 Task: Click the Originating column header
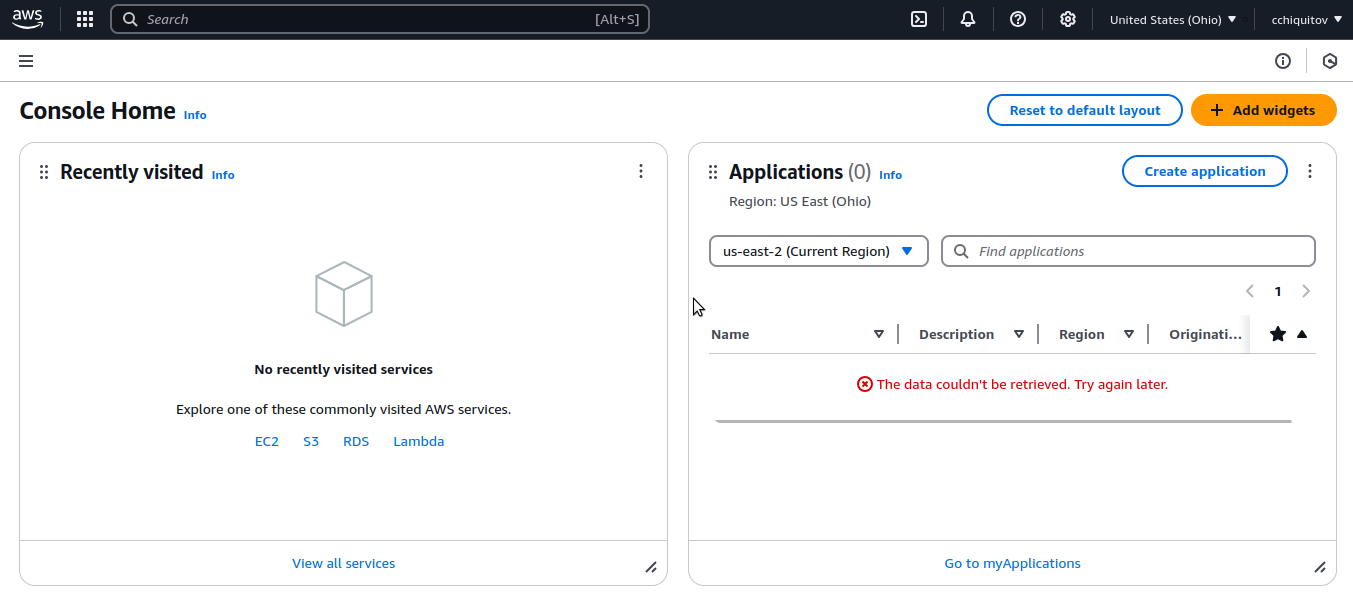tap(1205, 334)
